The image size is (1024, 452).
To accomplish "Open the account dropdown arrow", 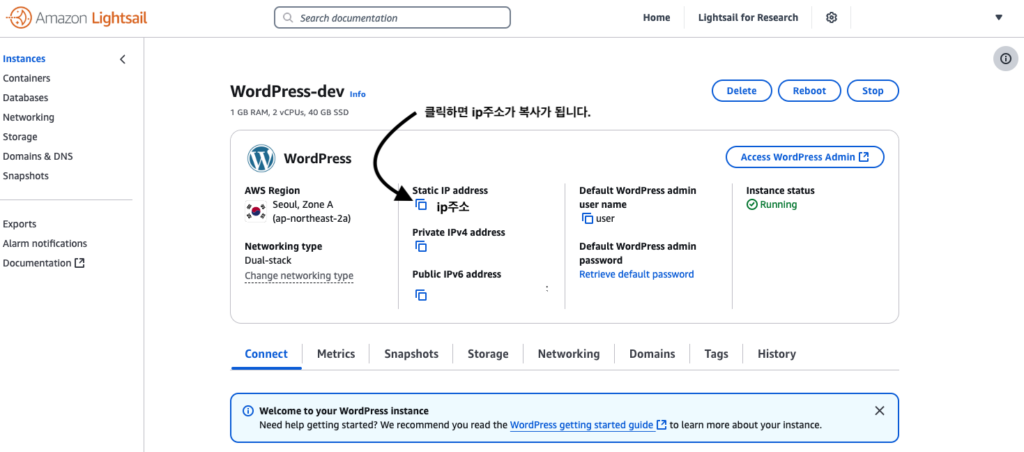I will [x=999, y=18].
